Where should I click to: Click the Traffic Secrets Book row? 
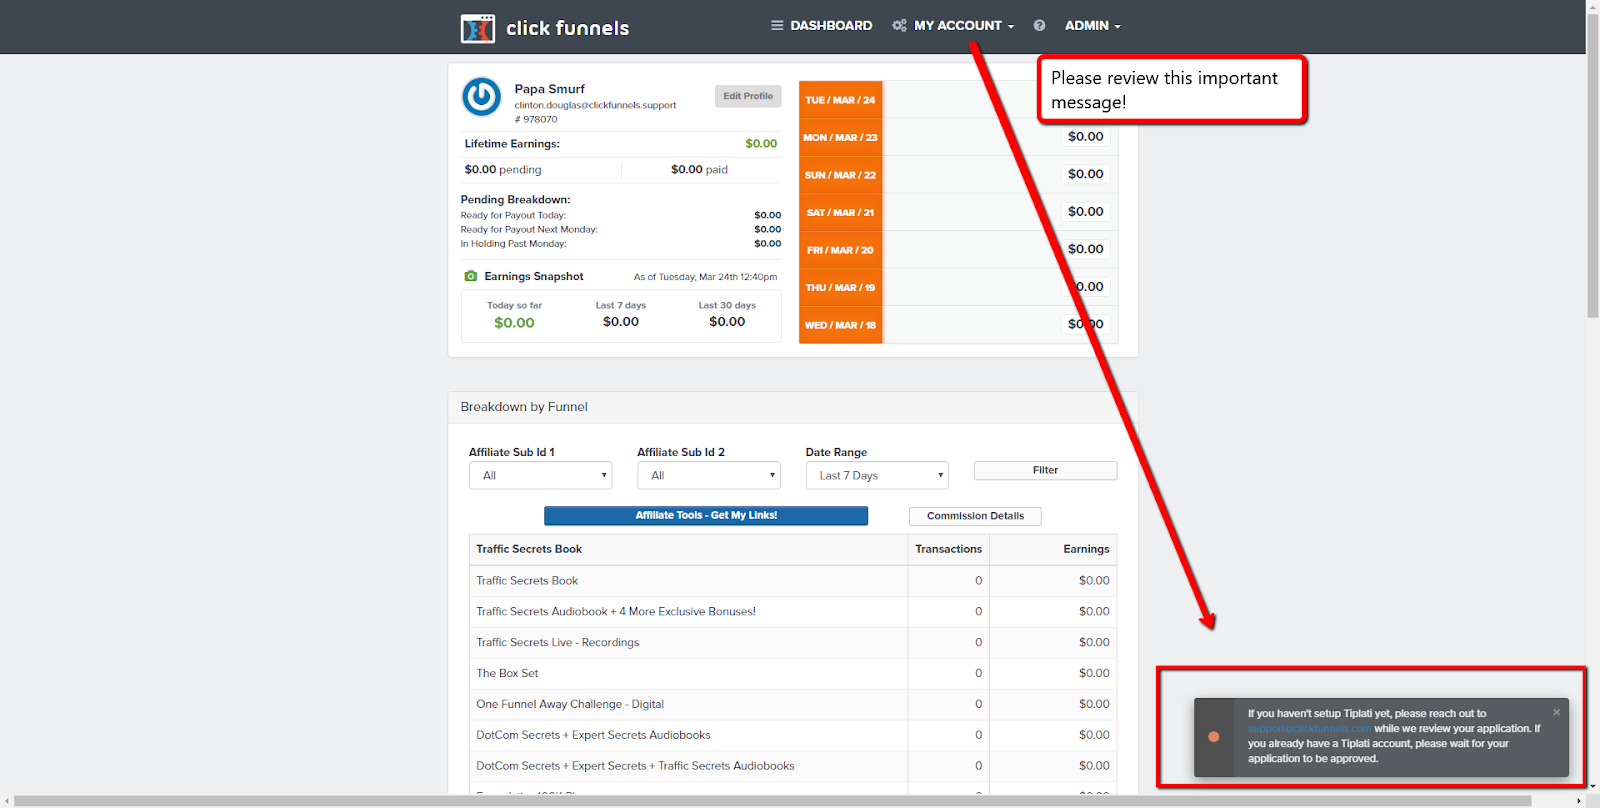point(793,581)
